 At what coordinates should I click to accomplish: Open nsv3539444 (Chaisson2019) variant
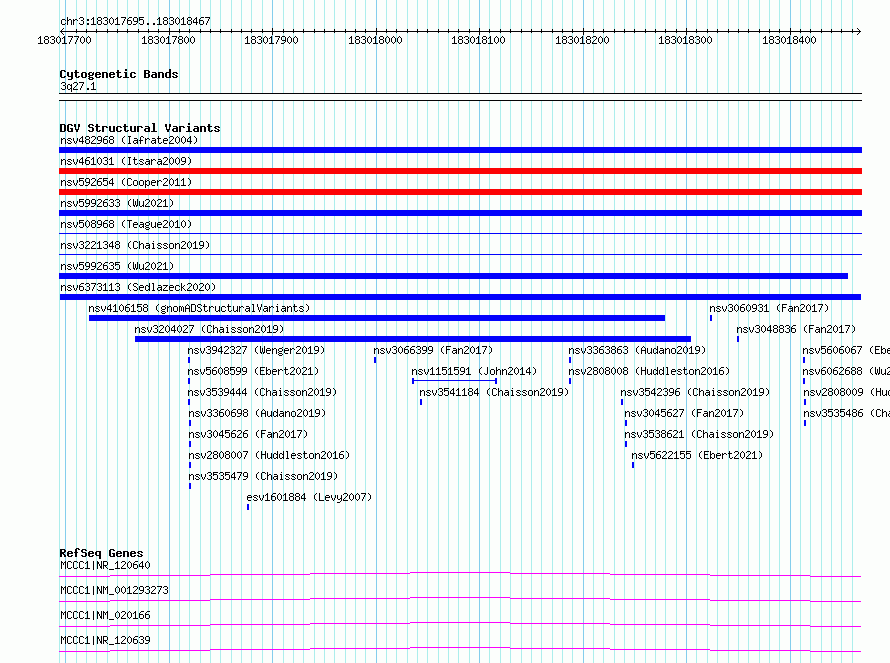point(262,392)
